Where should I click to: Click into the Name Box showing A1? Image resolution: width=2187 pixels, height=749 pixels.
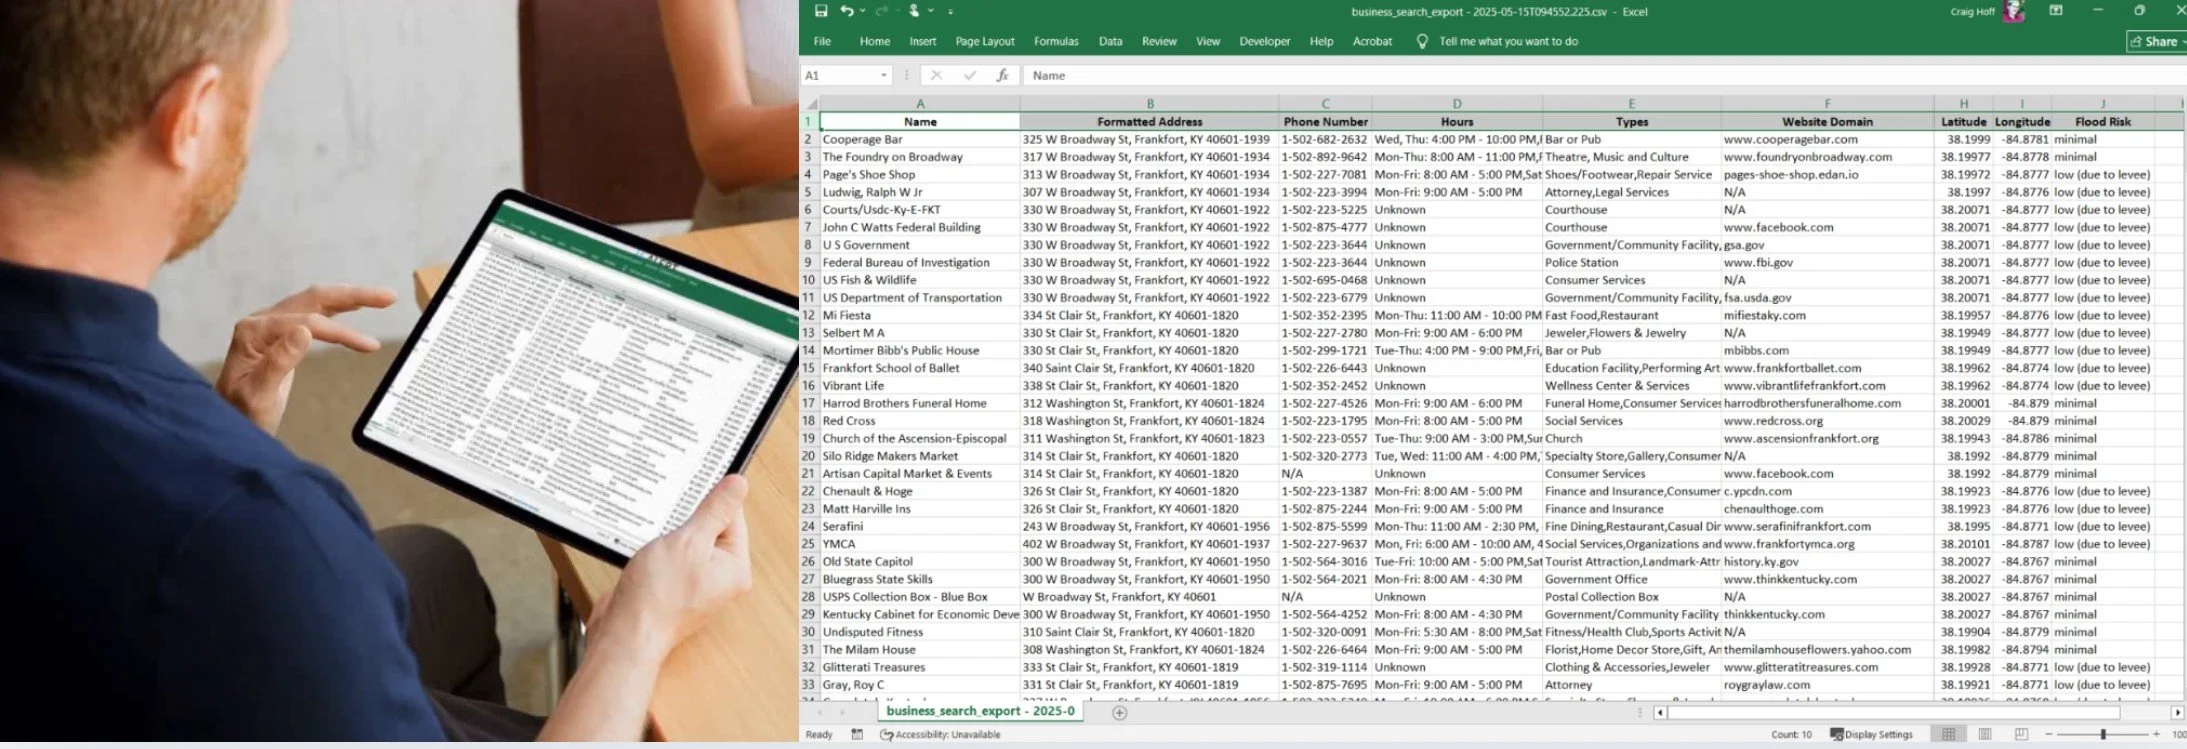click(x=839, y=75)
